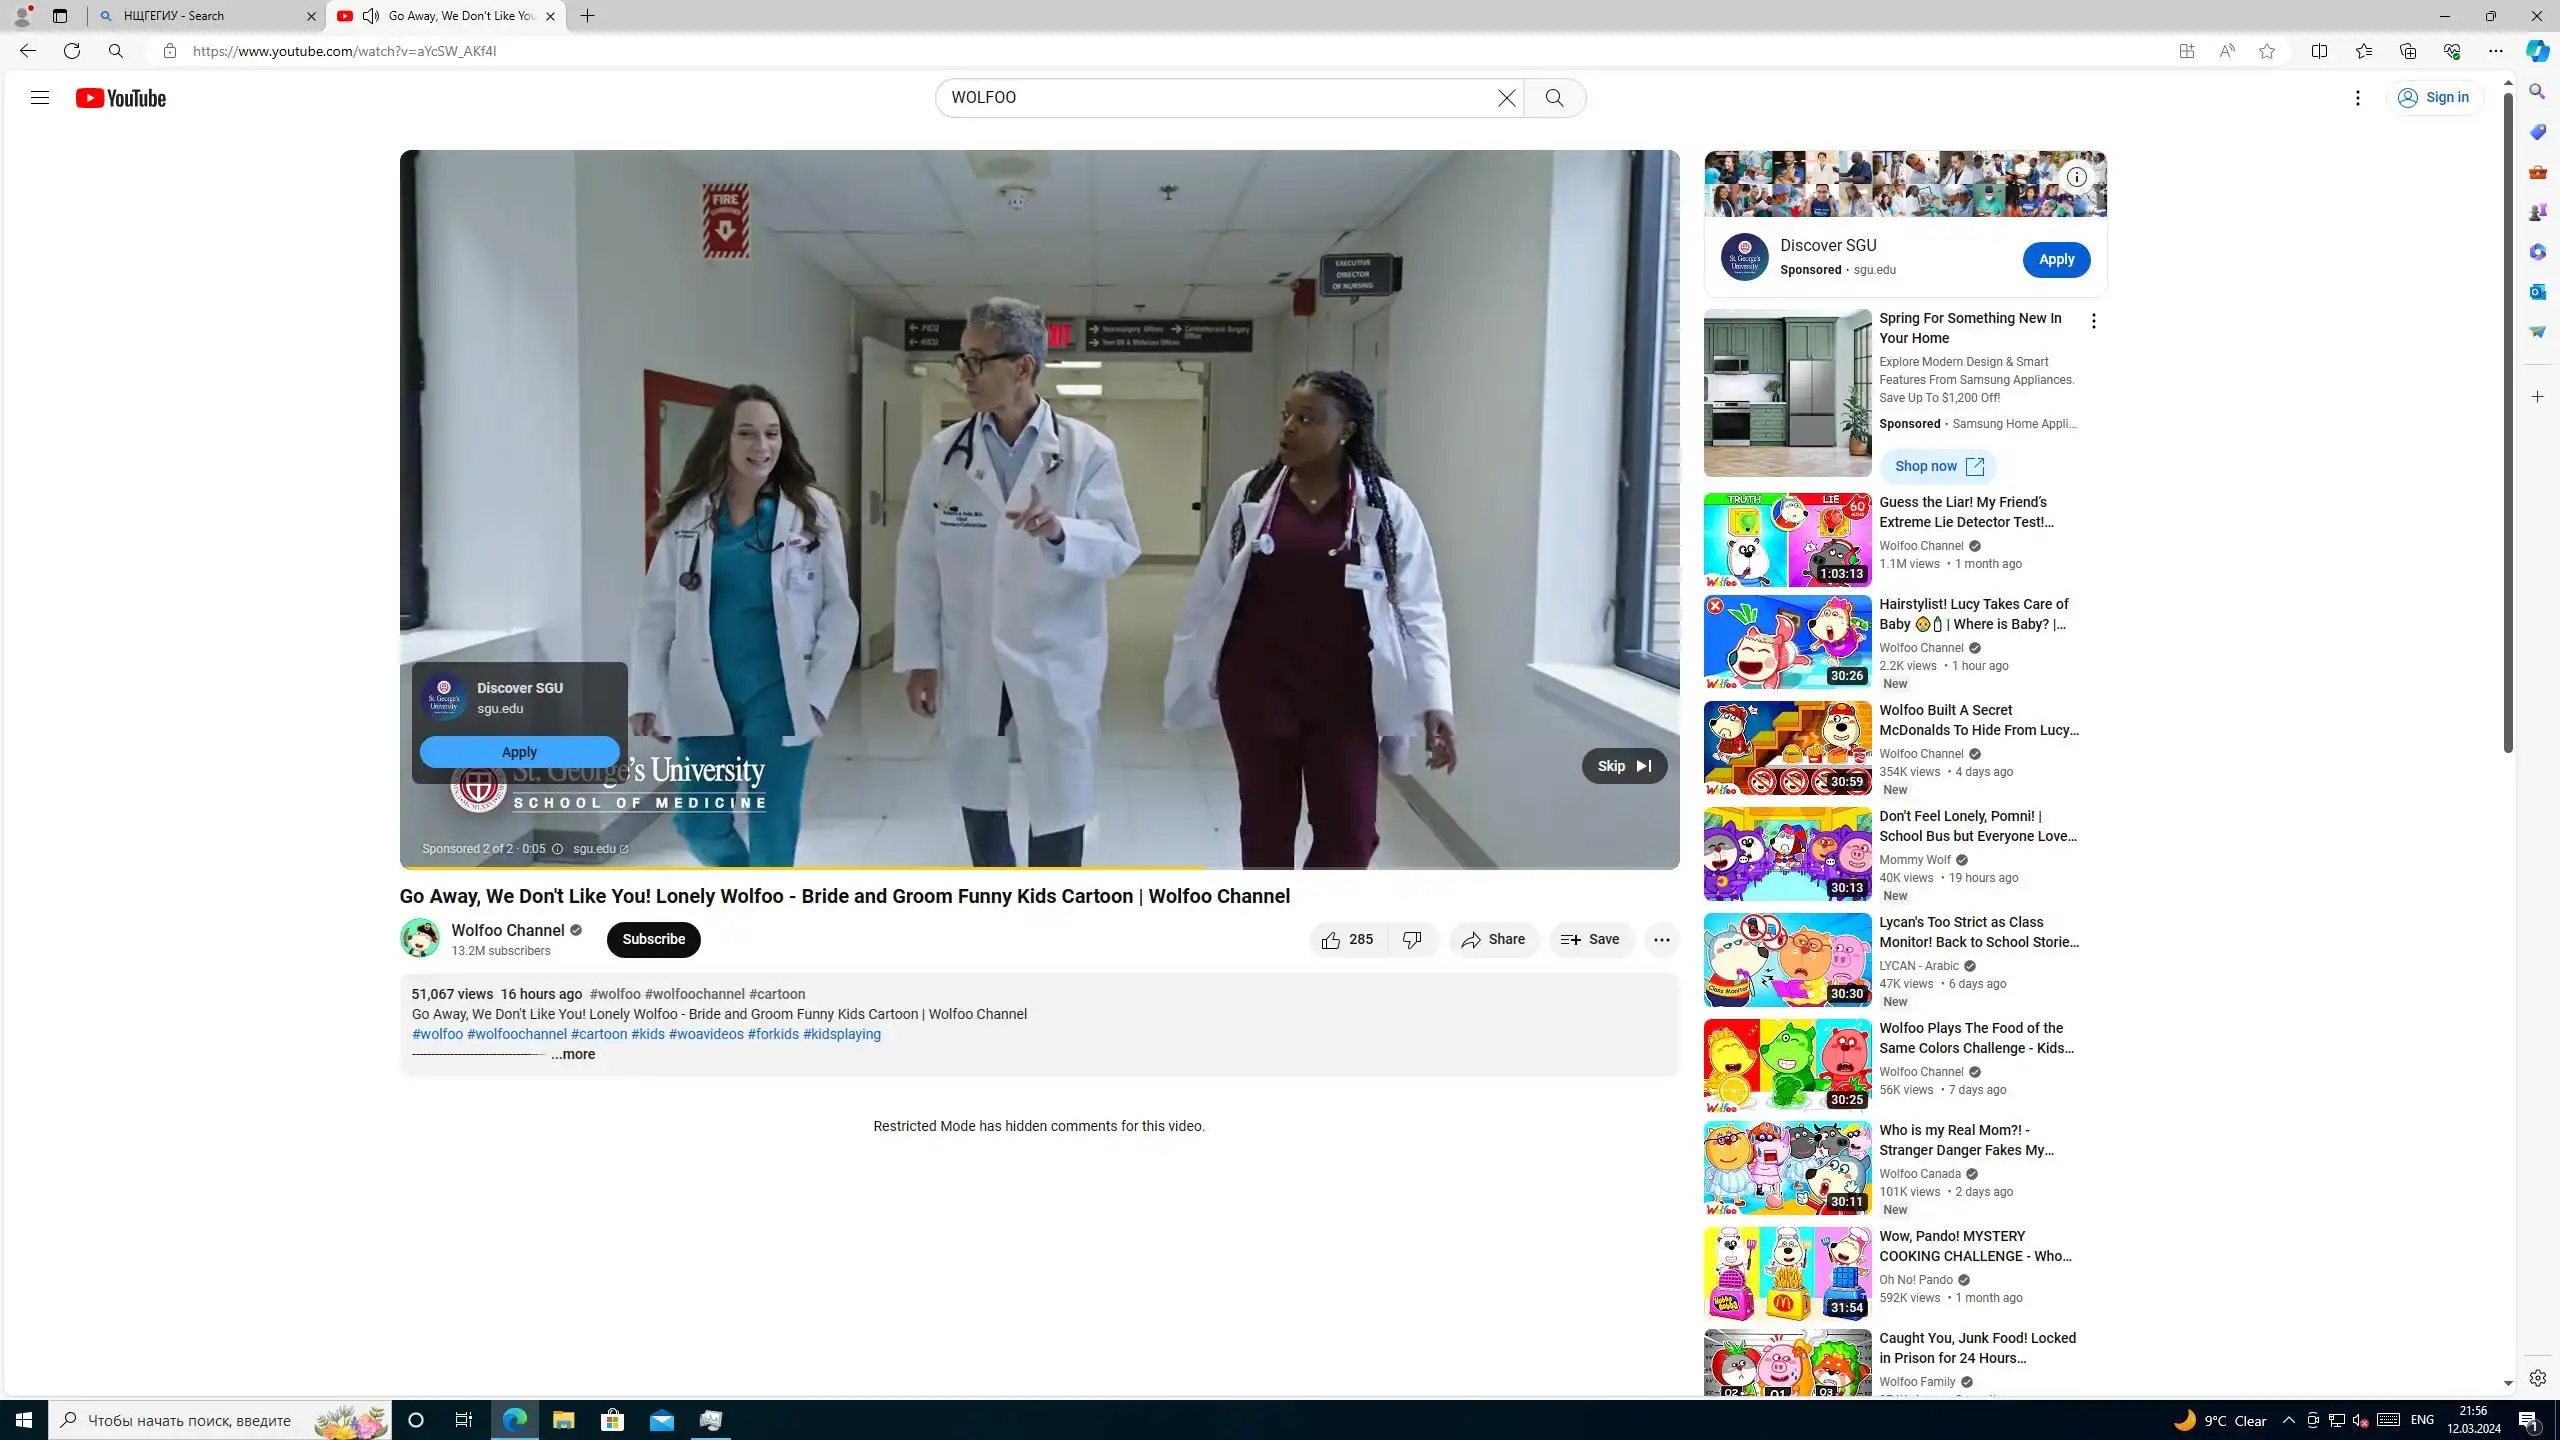Expand description with '...more'

(573, 1055)
